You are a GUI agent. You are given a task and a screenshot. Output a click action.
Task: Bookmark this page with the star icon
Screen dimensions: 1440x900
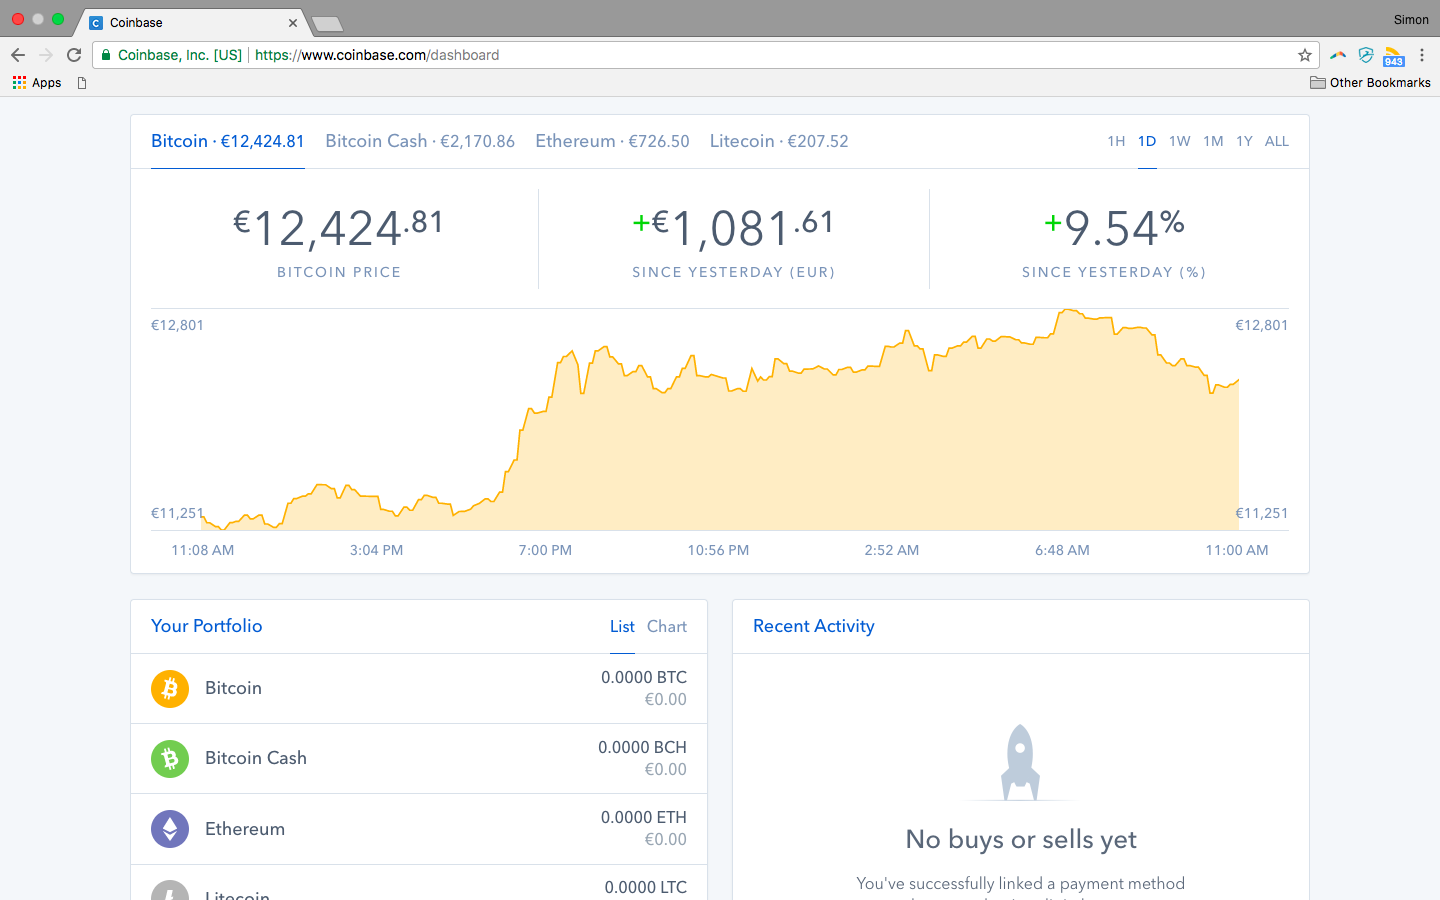[1304, 55]
